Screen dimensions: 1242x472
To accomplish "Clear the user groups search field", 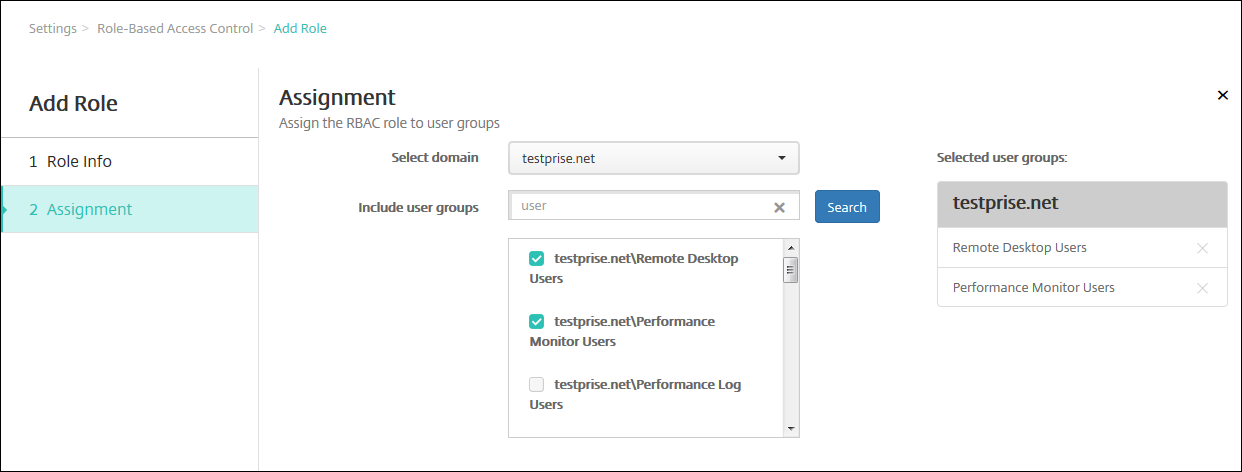I will pos(779,207).
